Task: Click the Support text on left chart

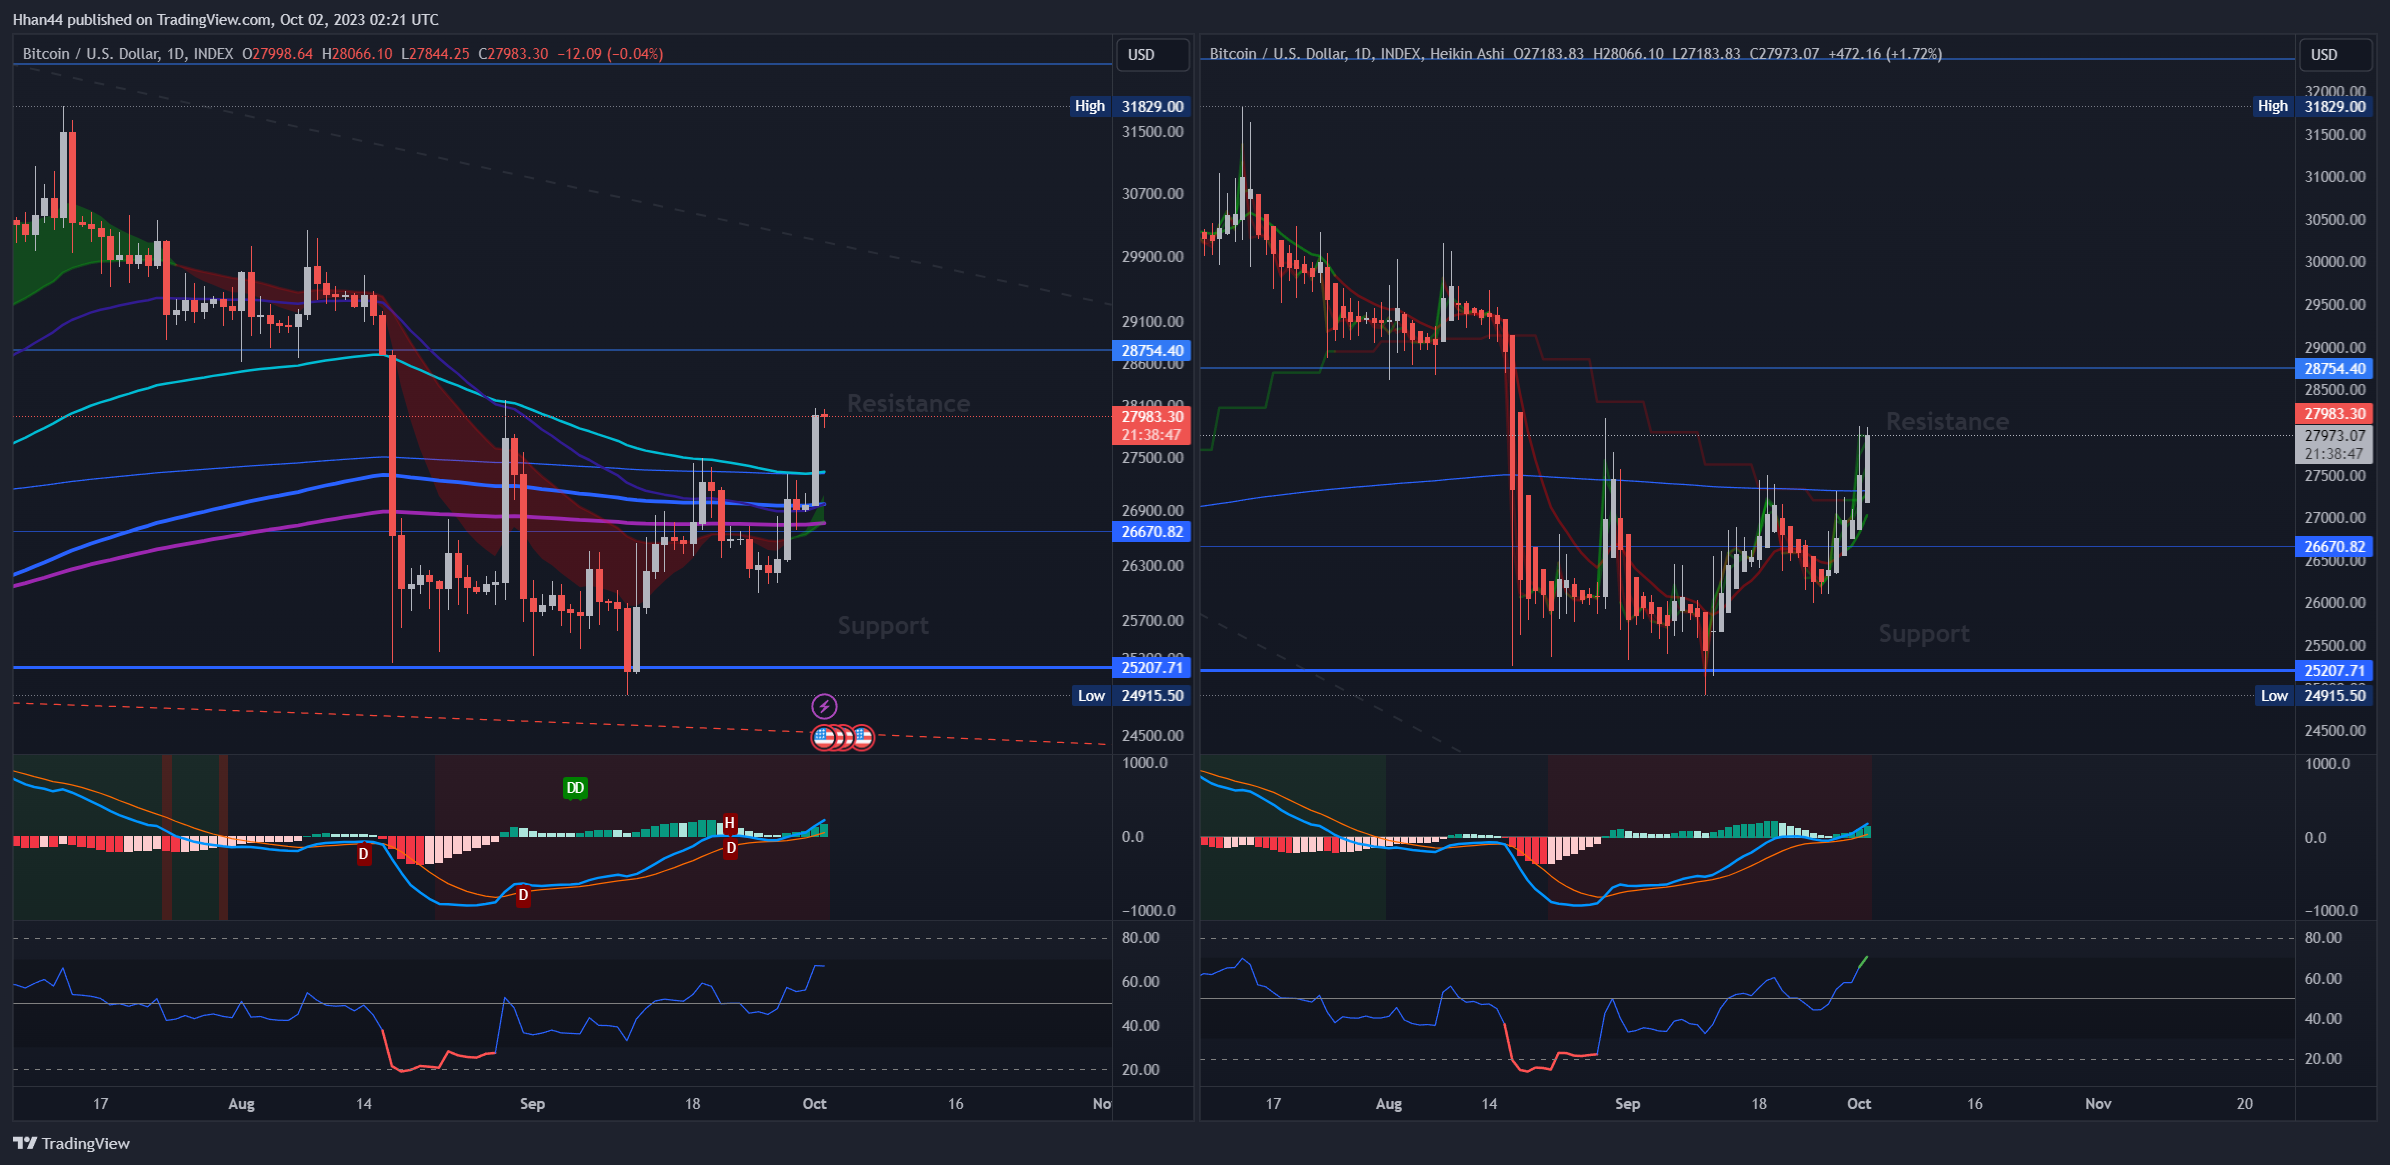Action: 883,625
